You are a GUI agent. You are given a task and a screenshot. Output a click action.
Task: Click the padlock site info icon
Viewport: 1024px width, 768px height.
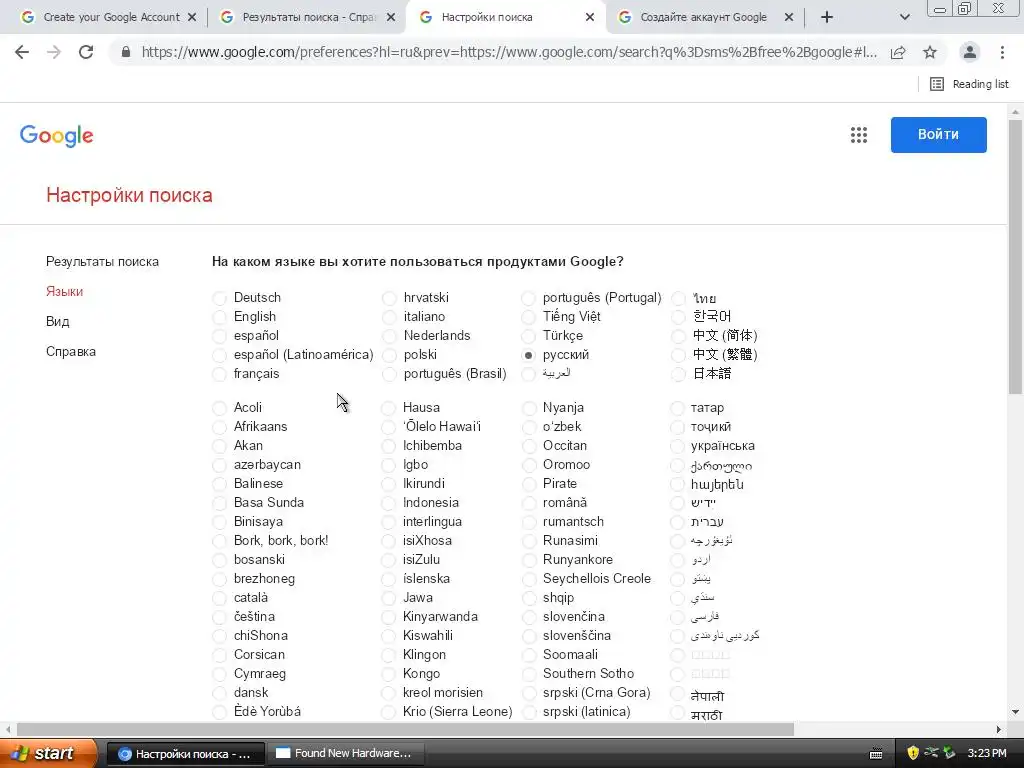pyautogui.click(x=125, y=52)
